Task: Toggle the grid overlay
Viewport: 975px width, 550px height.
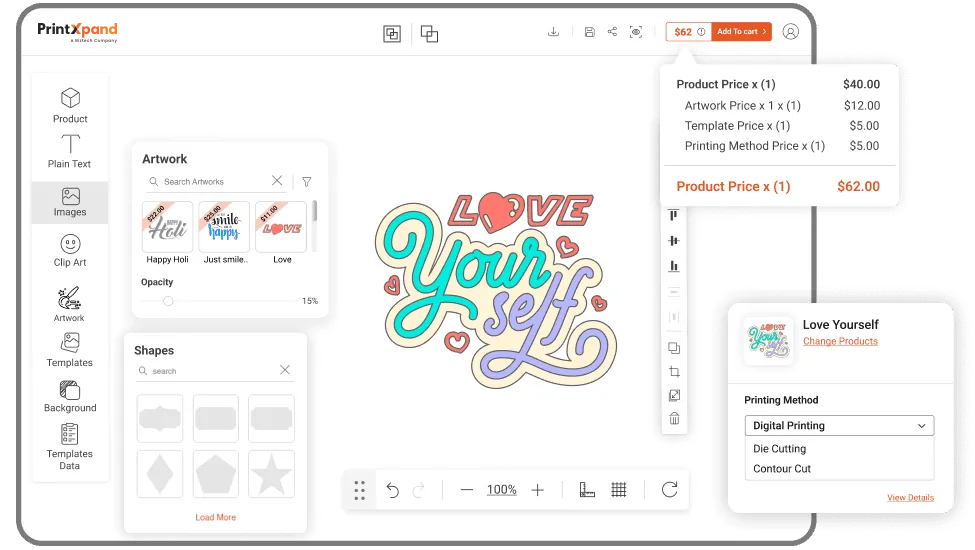Action: [x=619, y=490]
